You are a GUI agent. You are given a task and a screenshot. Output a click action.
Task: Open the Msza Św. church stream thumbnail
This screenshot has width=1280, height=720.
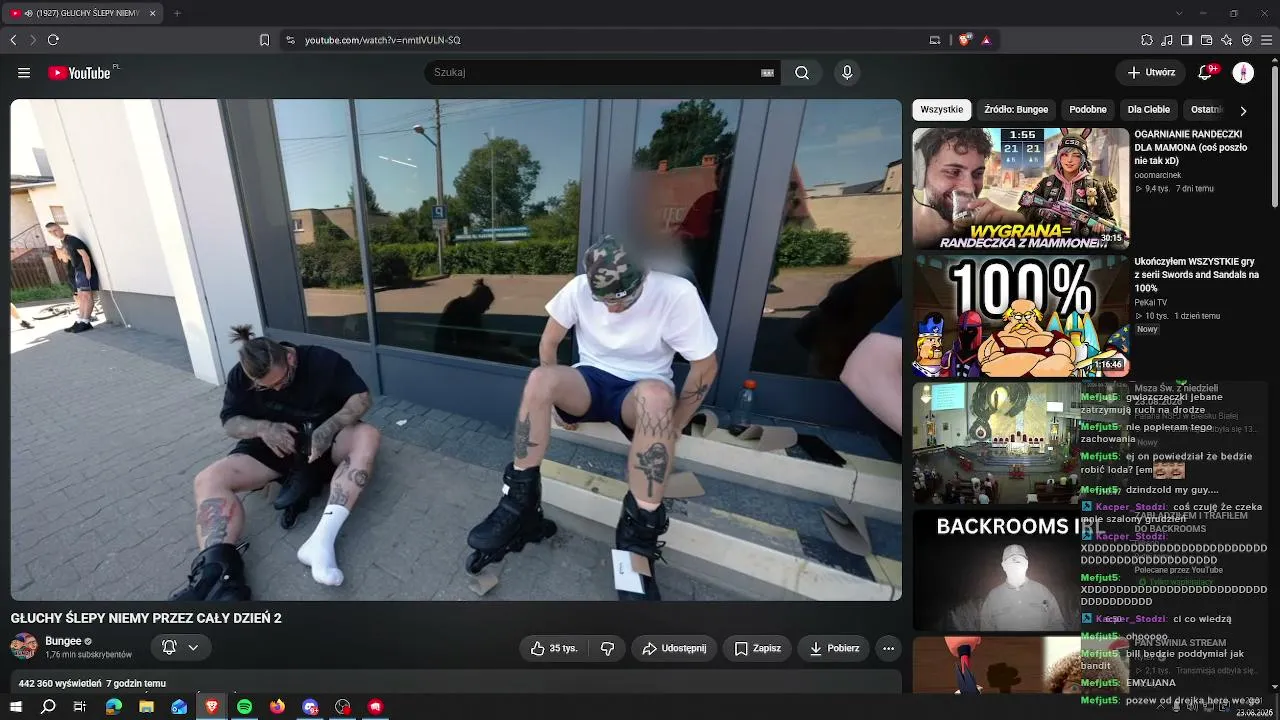tap(996, 443)
